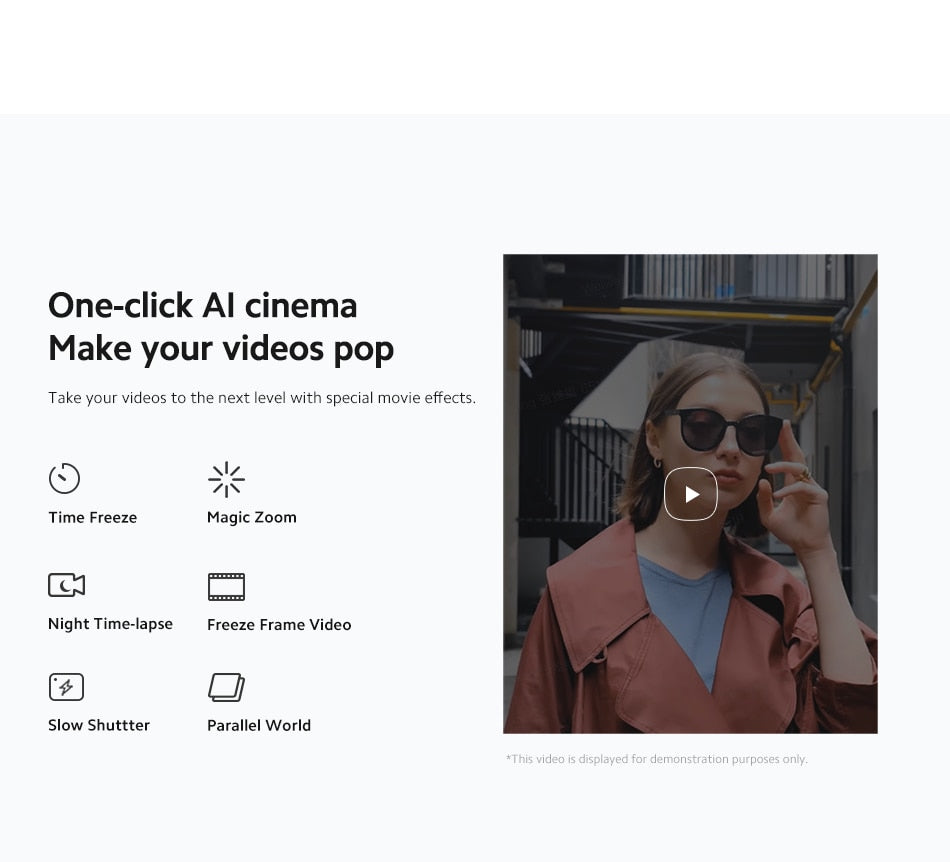Click the video demonstration disclaimer text
950x862 pixels.
click(x=656, y=759)
